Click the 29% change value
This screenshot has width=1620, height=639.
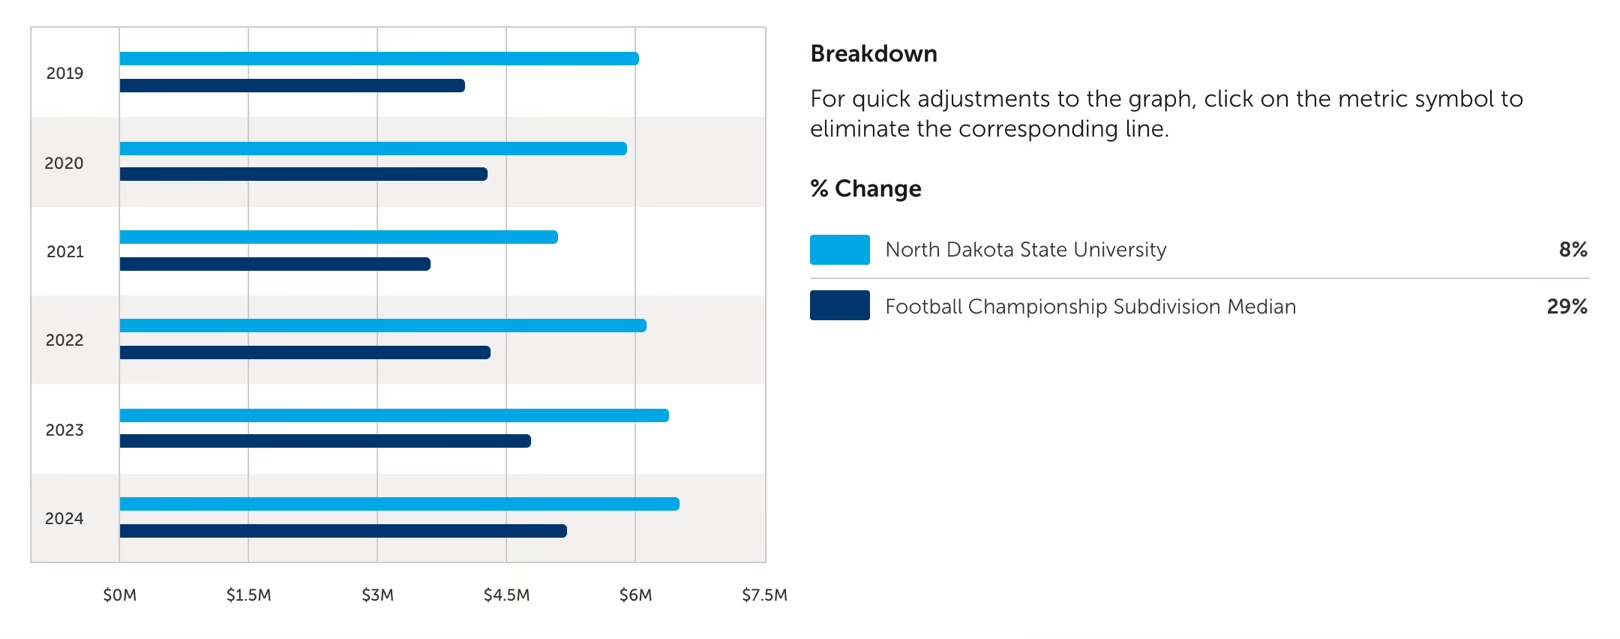tap(1566, 307)
